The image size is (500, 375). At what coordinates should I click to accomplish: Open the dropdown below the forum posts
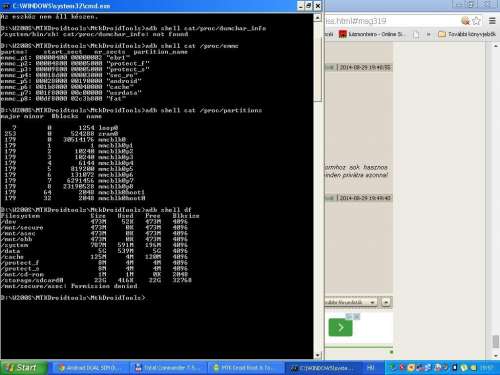(x=351, y=302)
